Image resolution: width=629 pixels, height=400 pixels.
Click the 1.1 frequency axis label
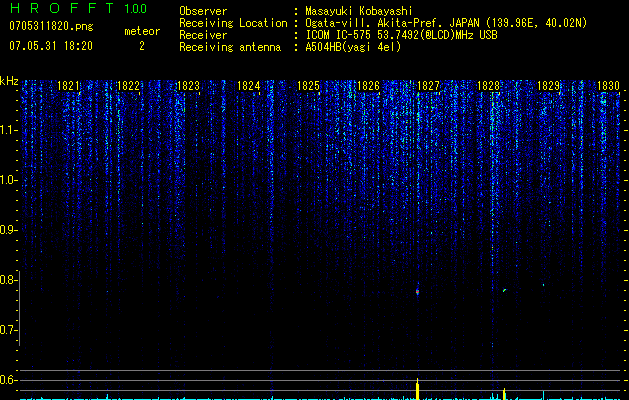[8, 130]
